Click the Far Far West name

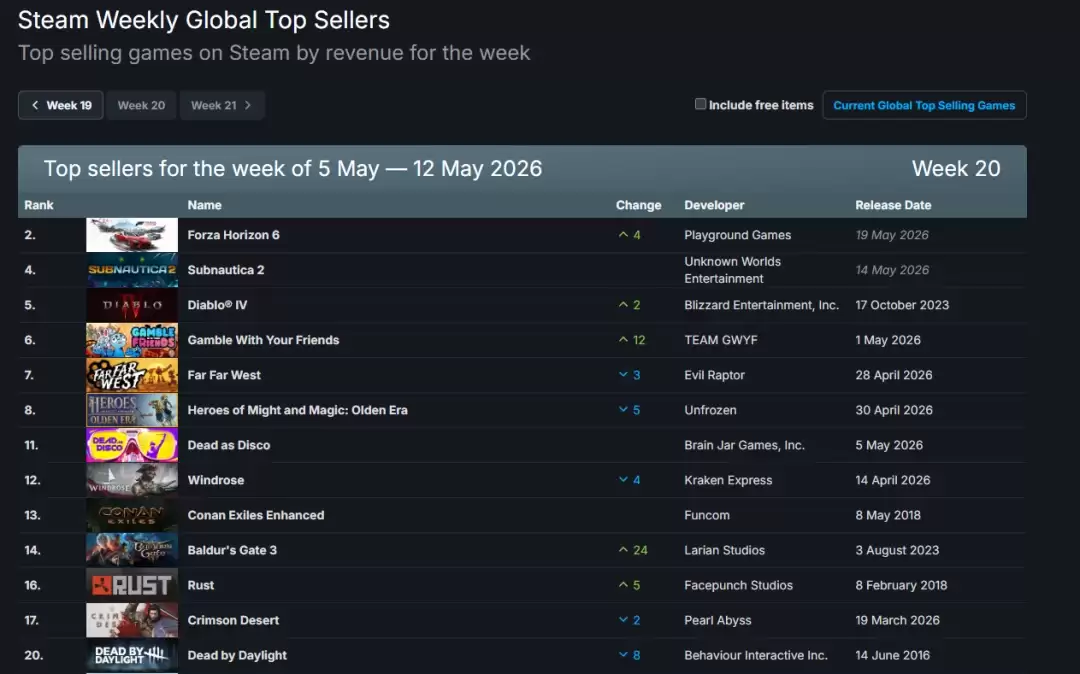coord(224,375)
